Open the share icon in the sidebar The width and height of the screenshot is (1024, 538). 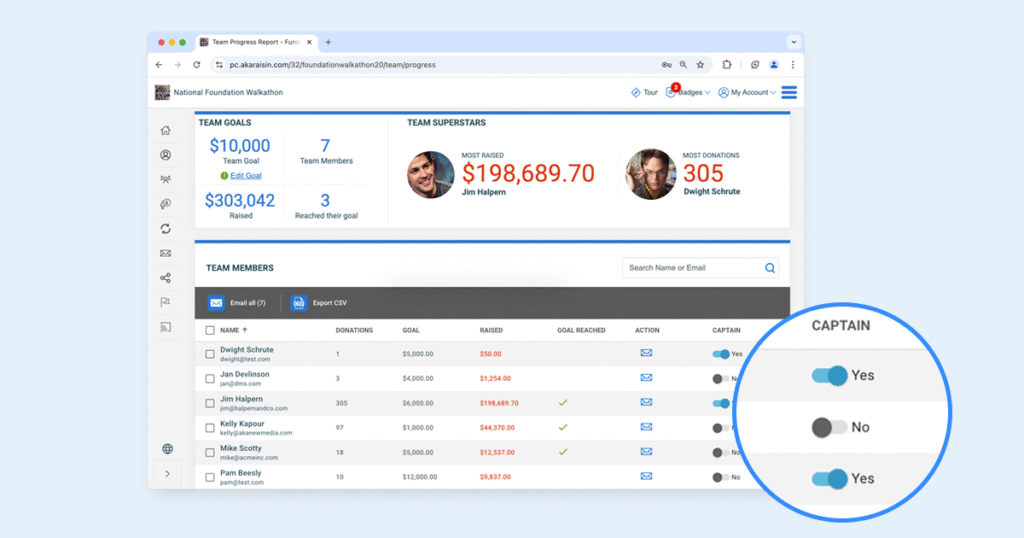point(165,278)
